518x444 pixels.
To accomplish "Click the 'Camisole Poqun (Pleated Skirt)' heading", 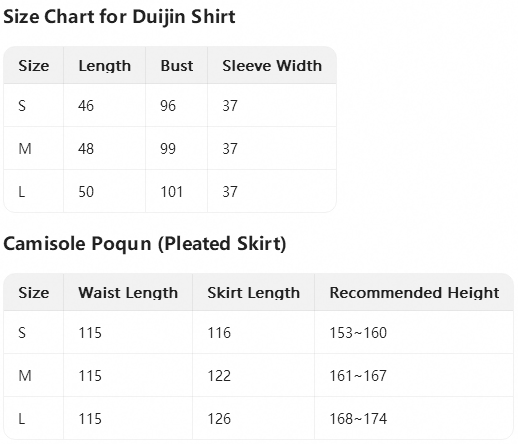I will click(x=145, y=243).
